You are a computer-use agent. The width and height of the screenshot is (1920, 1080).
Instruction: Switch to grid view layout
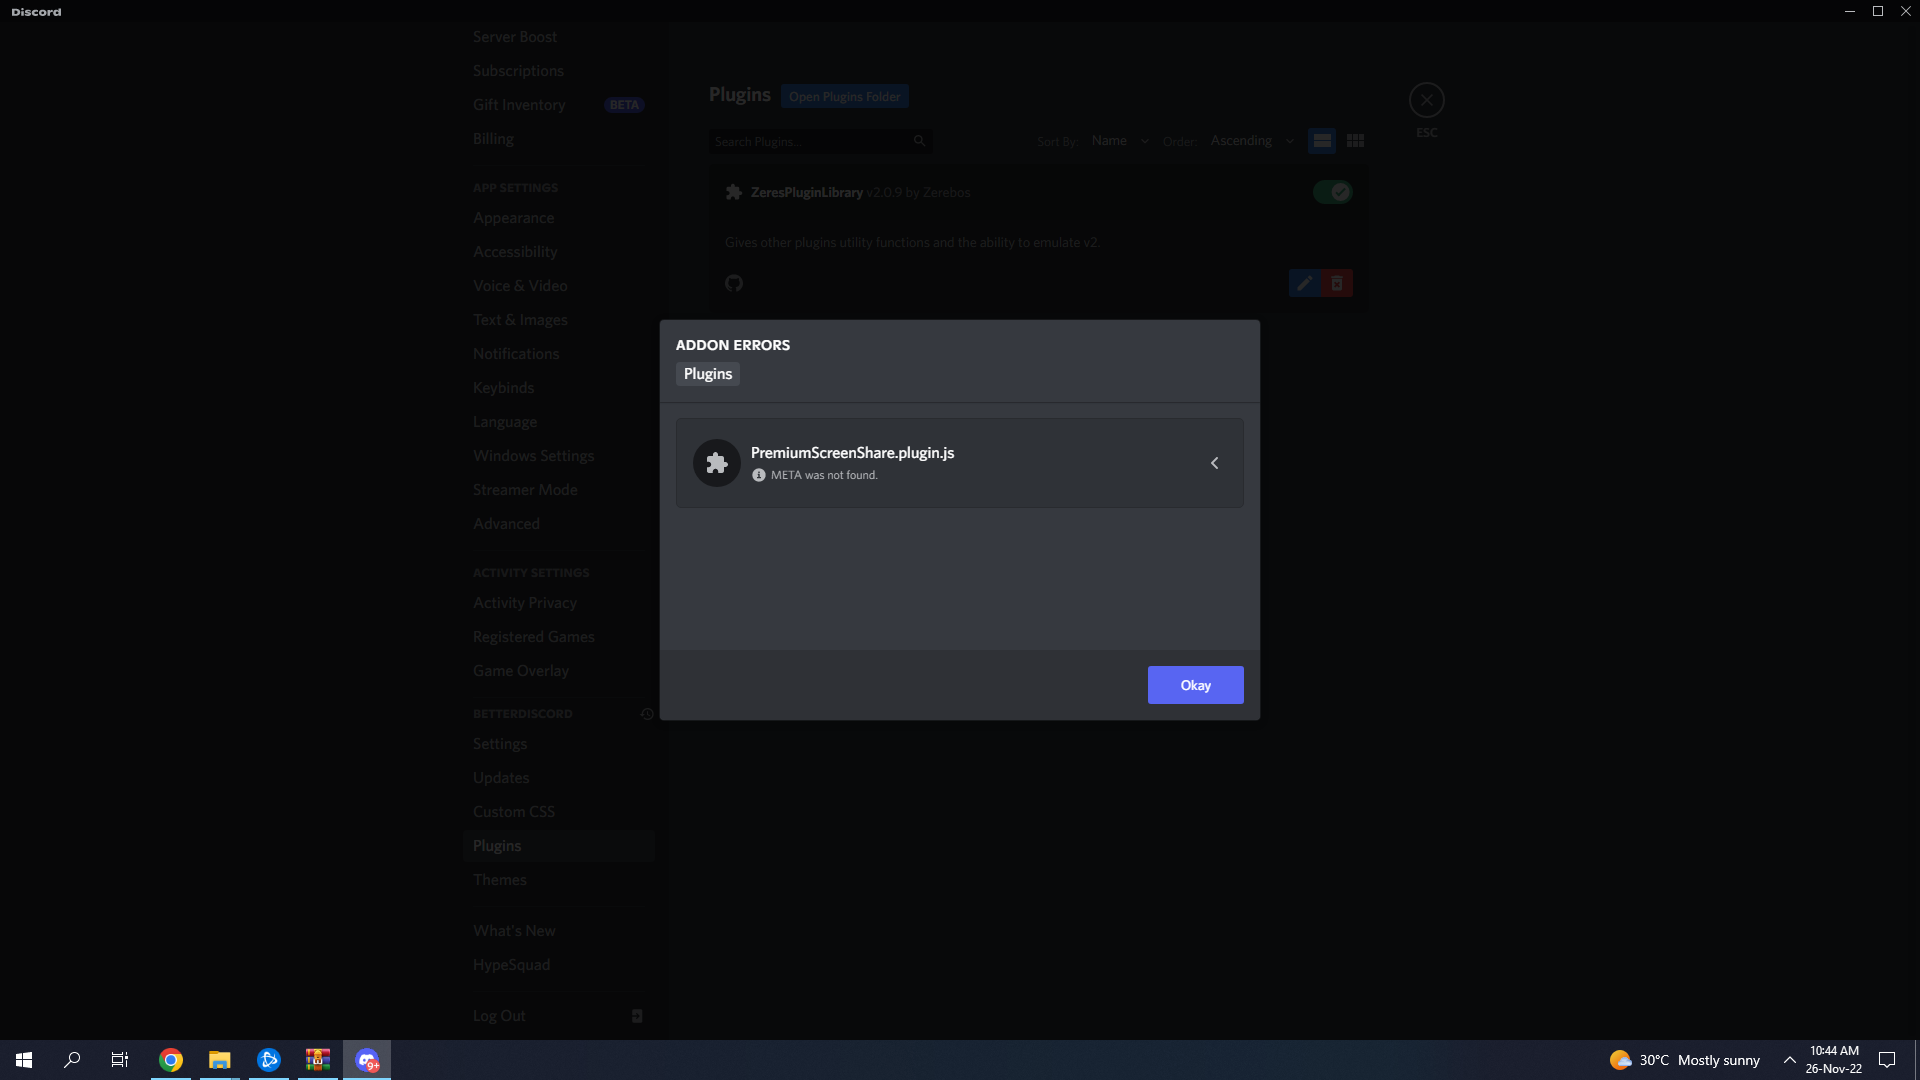(x=1355, y=140)
